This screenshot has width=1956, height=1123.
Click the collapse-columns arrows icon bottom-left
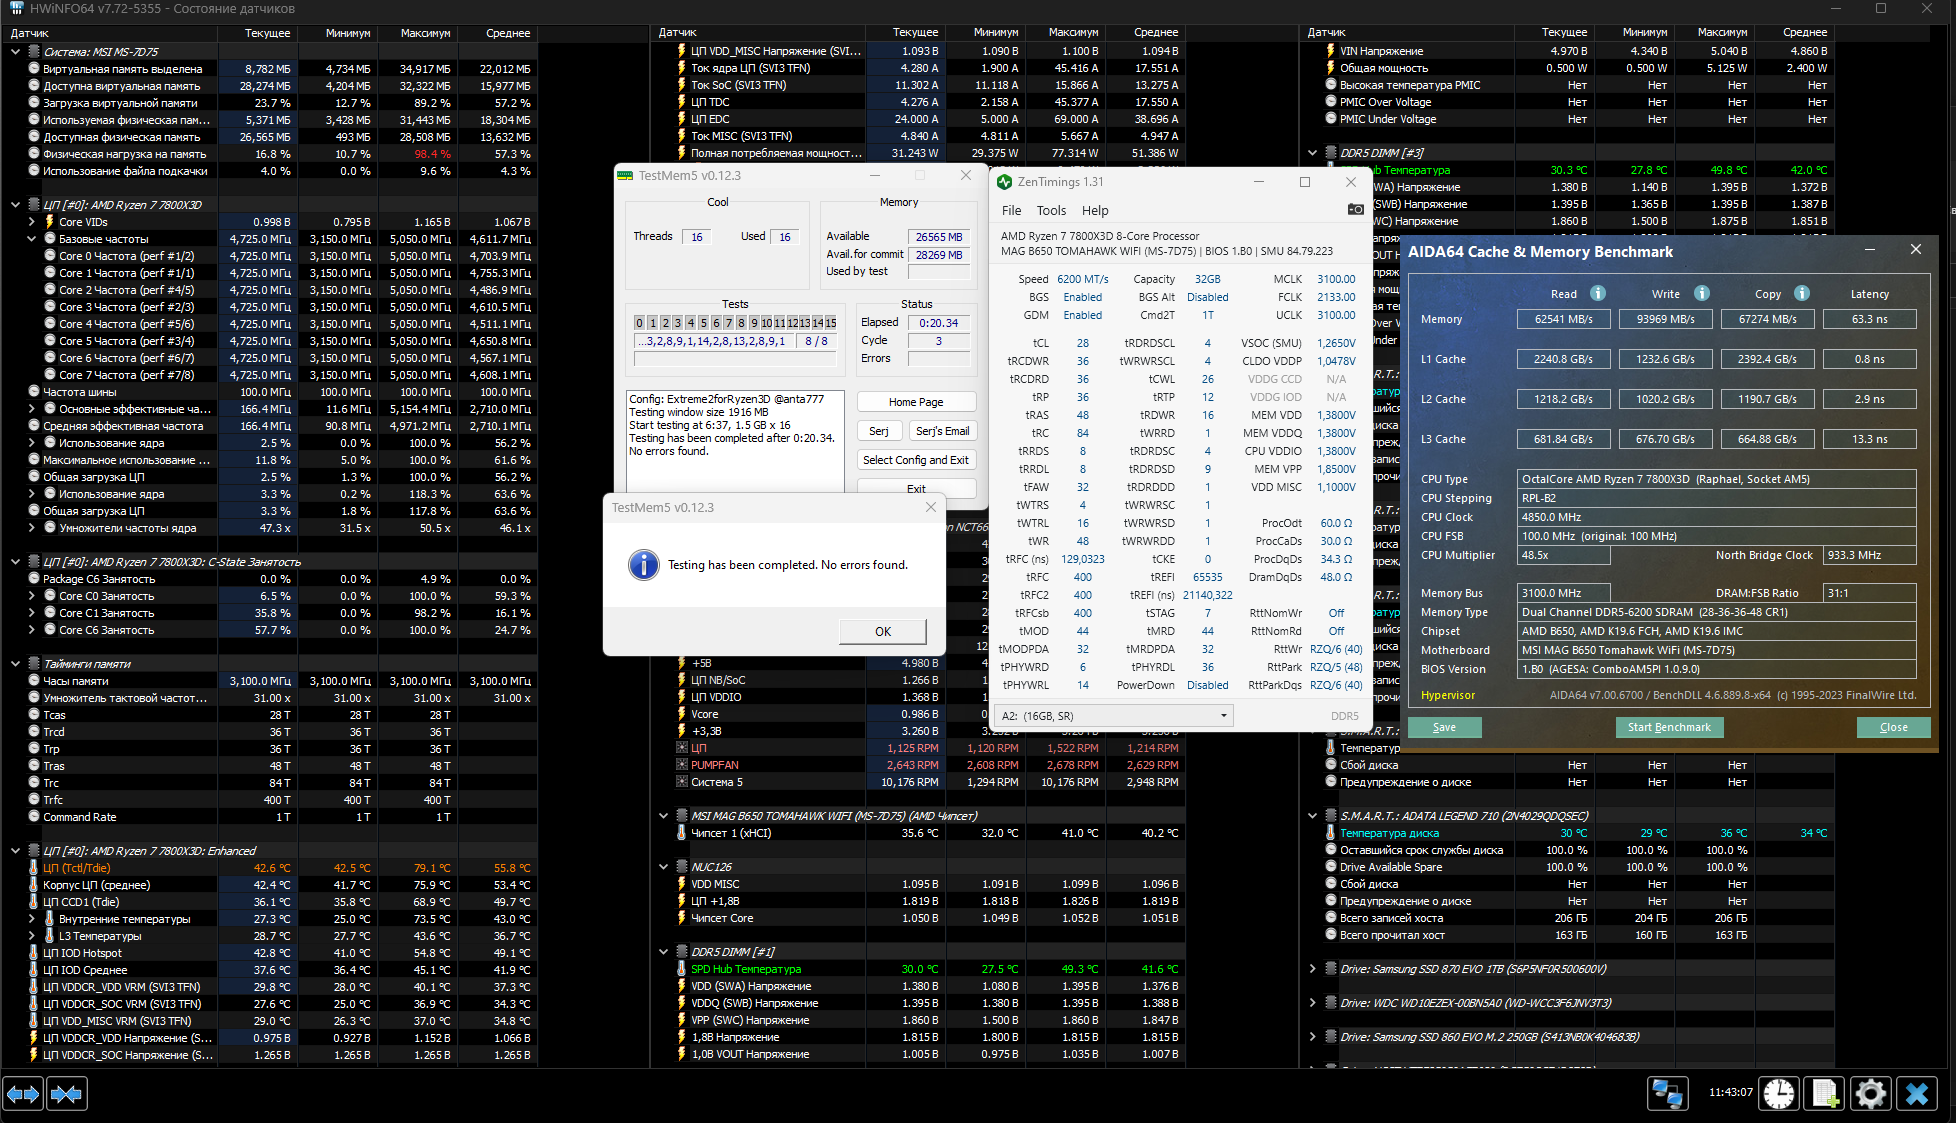(66, 1093)
